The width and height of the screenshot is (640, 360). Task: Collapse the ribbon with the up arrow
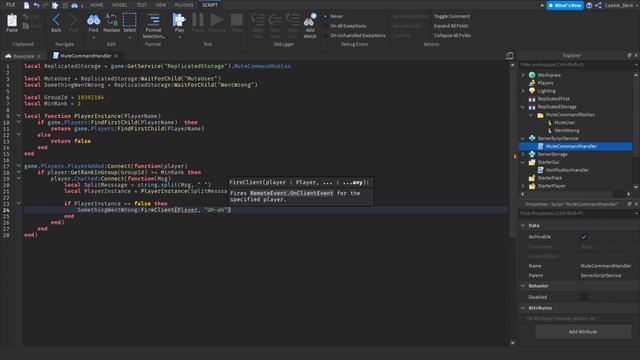pyautogui.click(x=542, y=5)
